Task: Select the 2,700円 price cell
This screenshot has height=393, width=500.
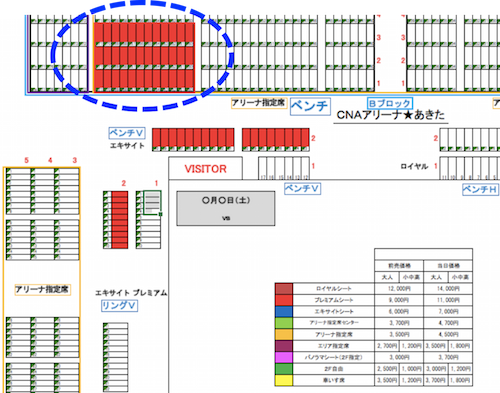Action: 387,346
